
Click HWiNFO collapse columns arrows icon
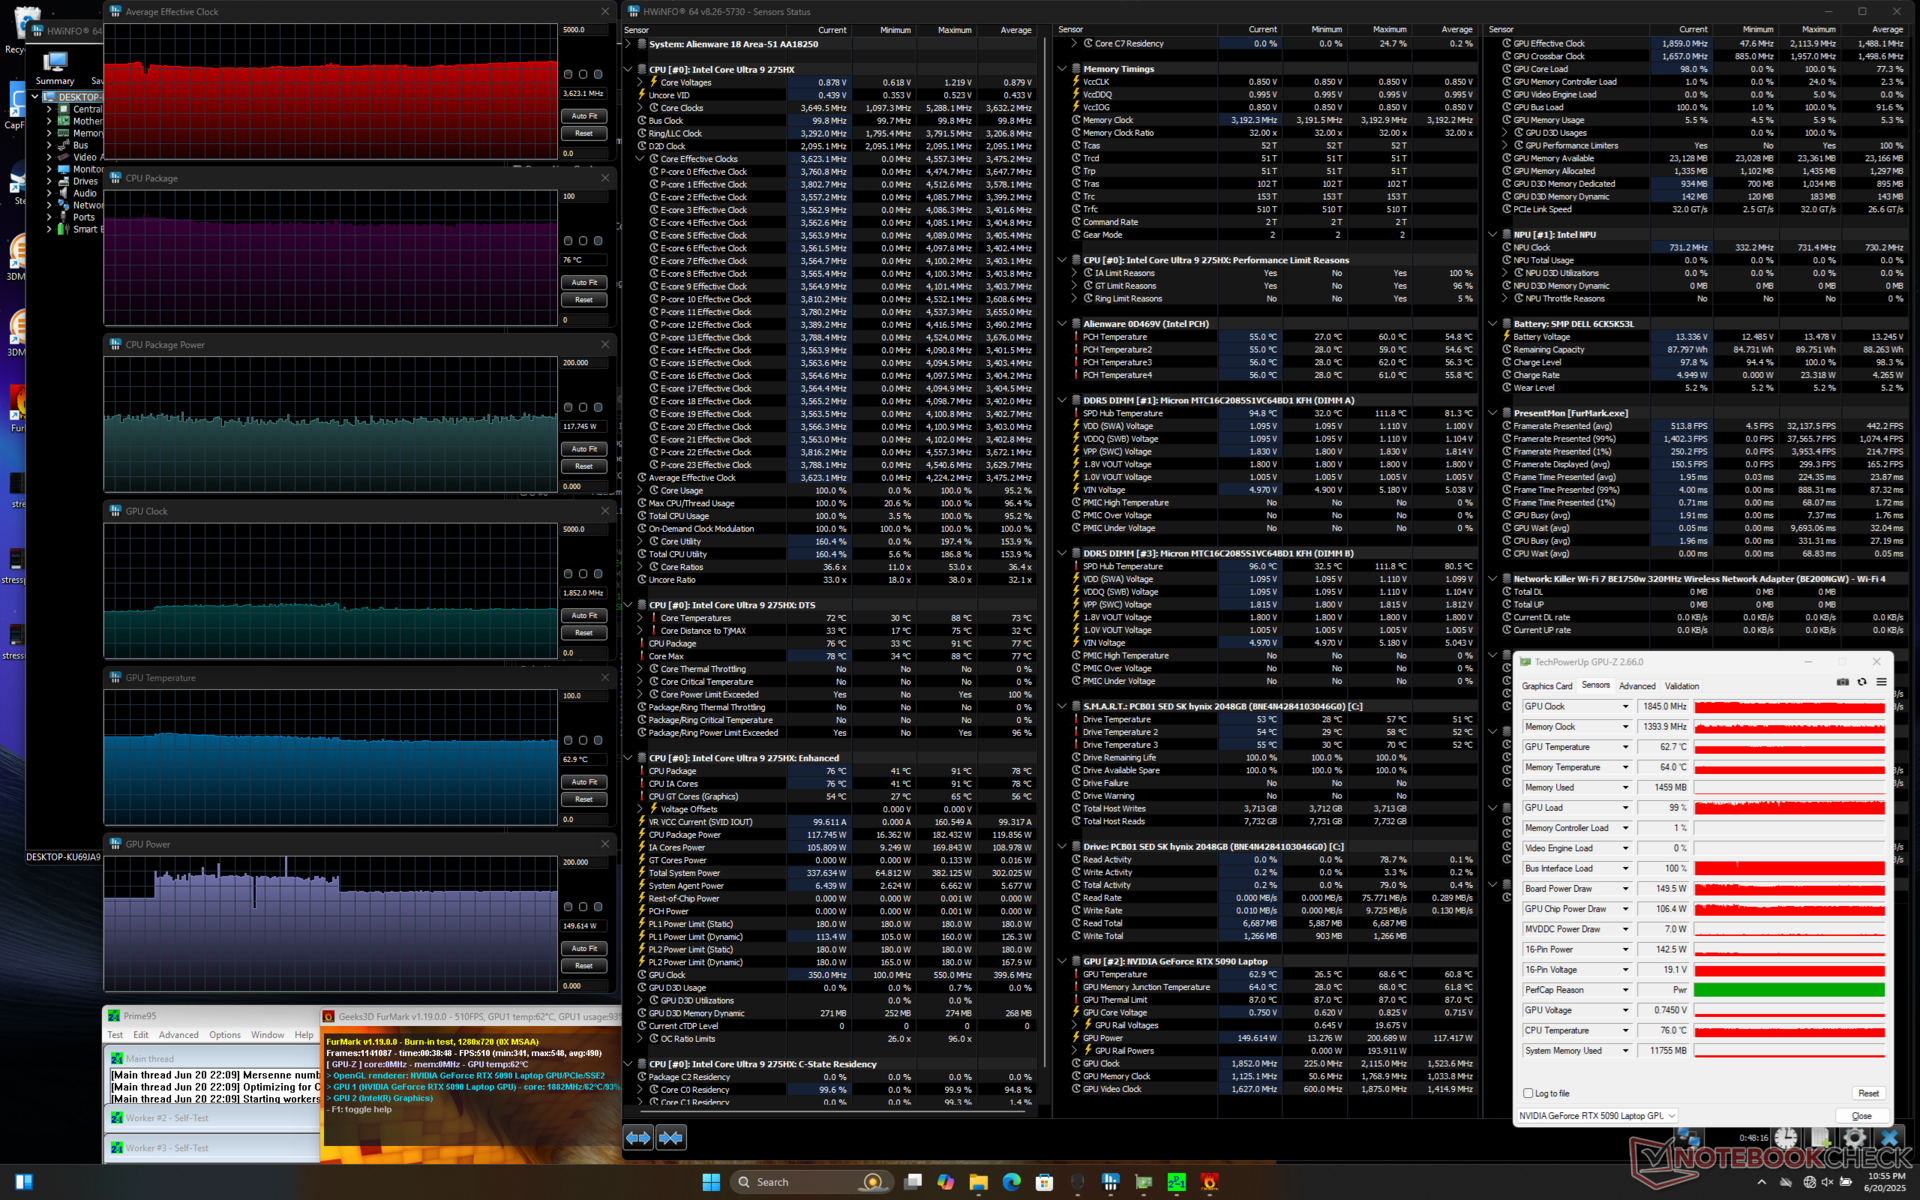point(671,1137)
